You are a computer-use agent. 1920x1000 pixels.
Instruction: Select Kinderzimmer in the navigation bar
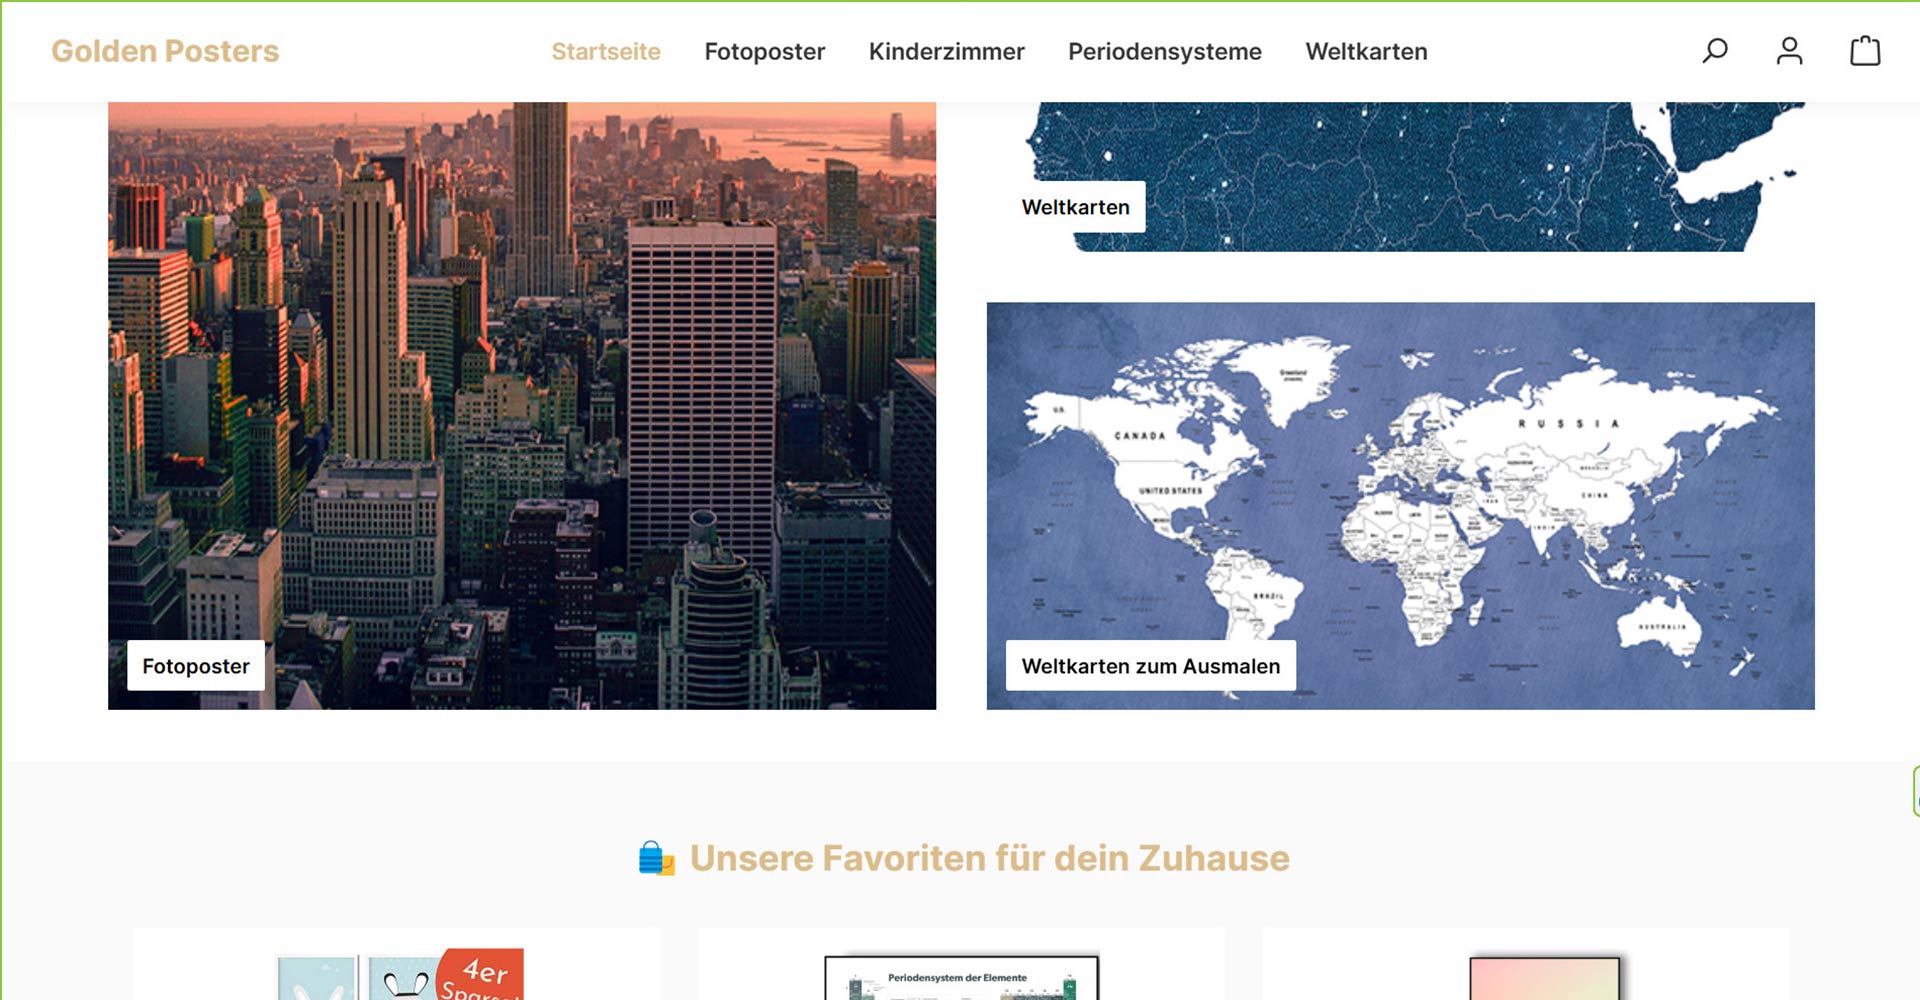click(946, 52)
